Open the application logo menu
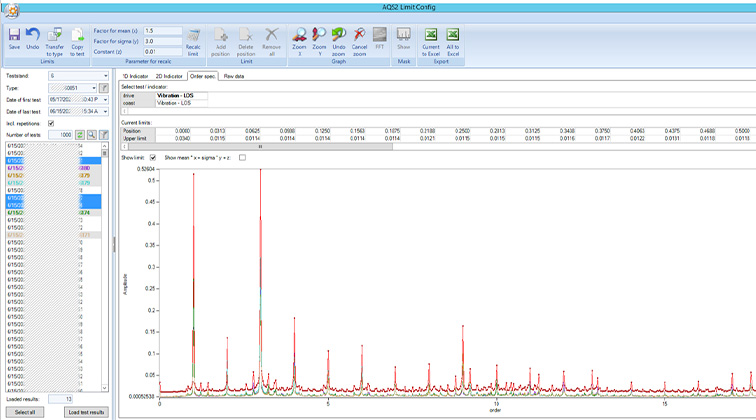This screenshot has width=756, height=420. click(12, 11)
